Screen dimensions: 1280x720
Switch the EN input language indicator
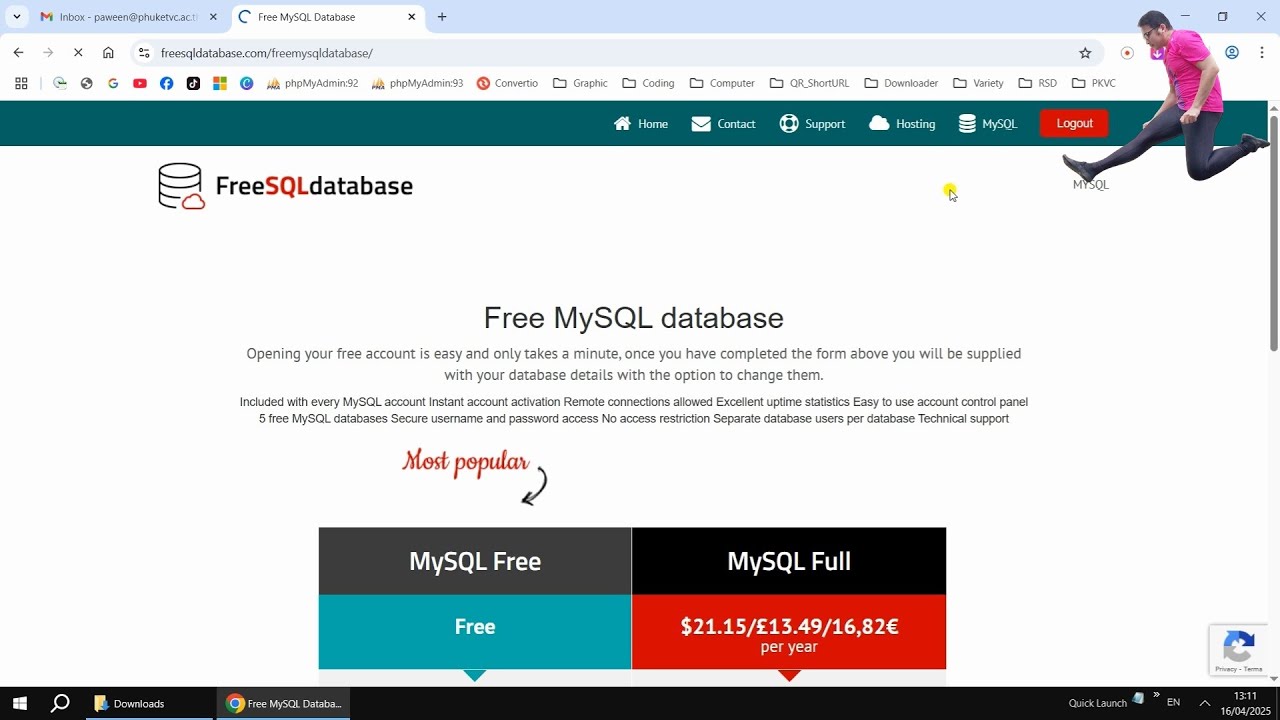tap(1174, 703)
